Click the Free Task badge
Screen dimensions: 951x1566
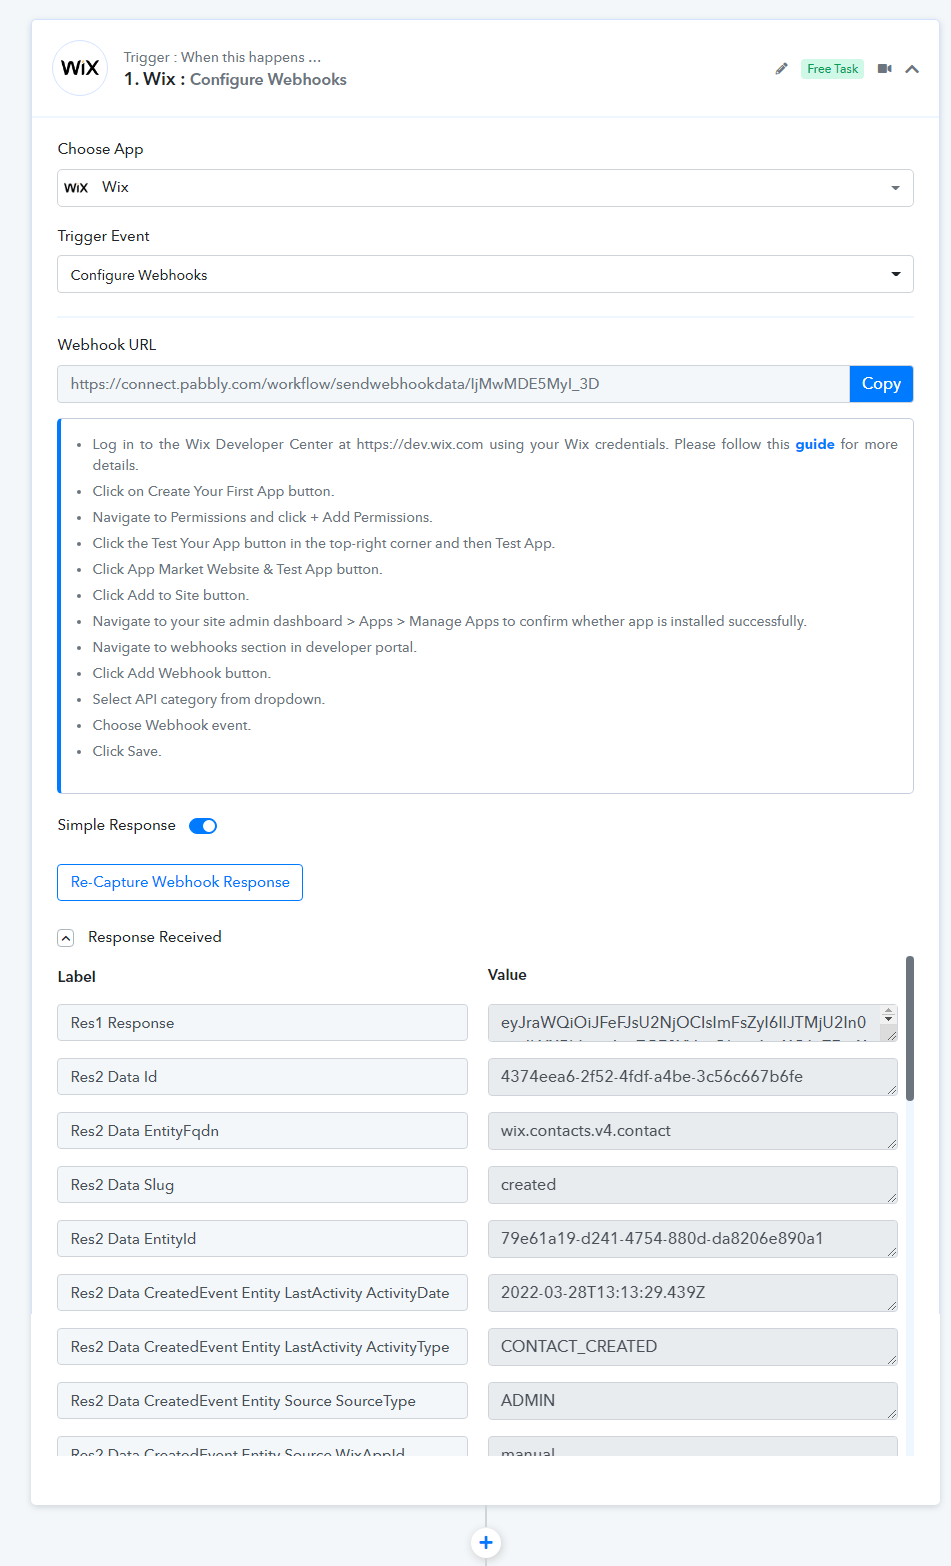(x=832, y=69)
